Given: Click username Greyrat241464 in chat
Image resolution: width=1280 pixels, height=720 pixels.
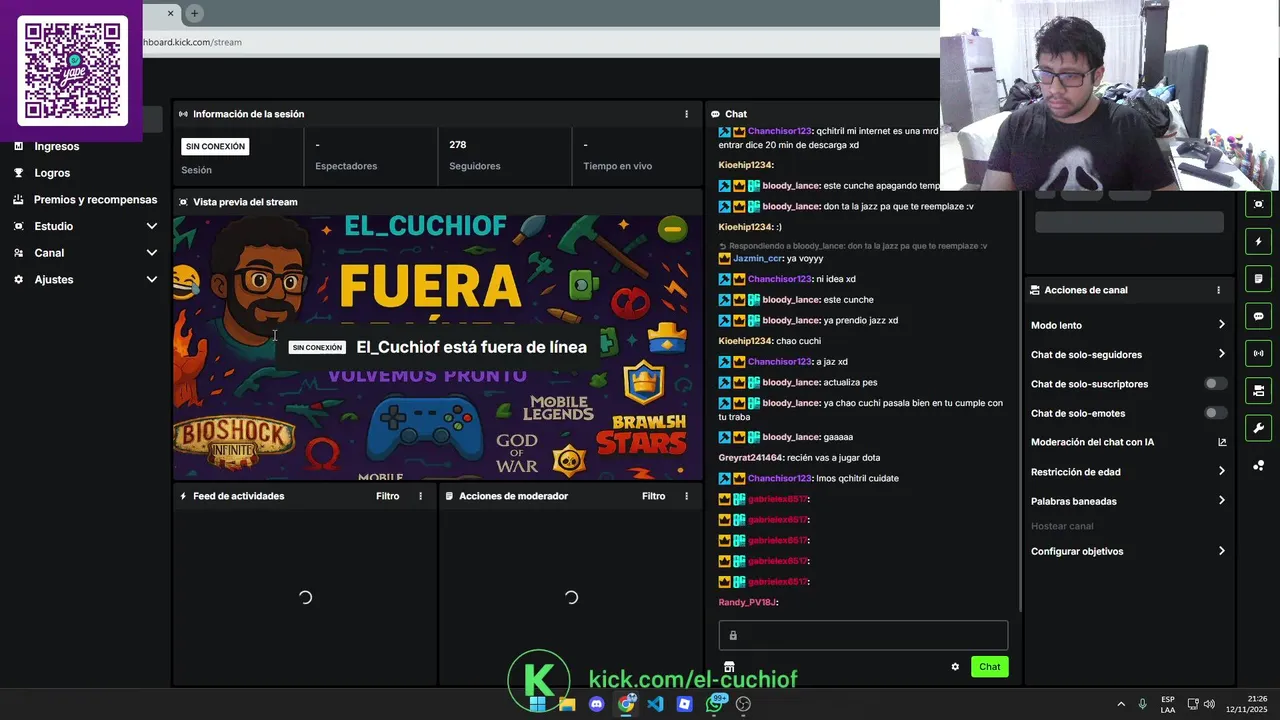Looking at the screenshot, I should [751, 457].
